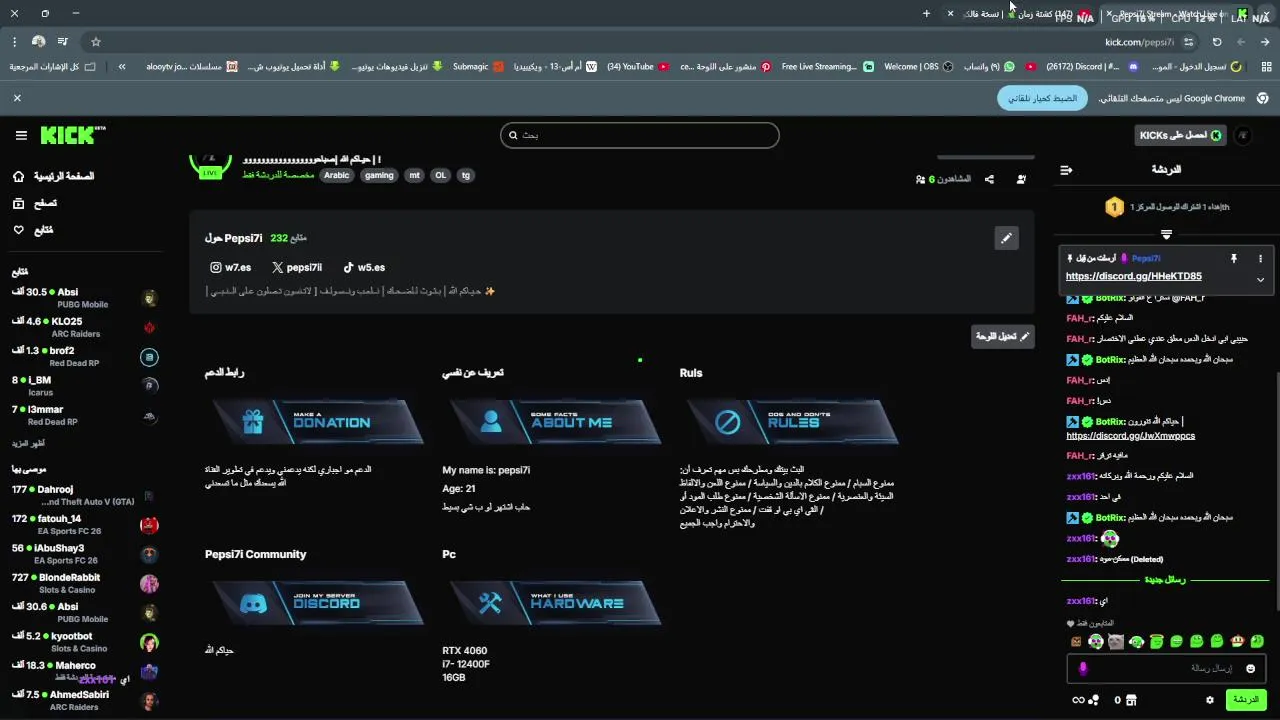Open AhmedSabiri ARC Raiders channel
The image size is (1280, 720).
pos(84,700)
